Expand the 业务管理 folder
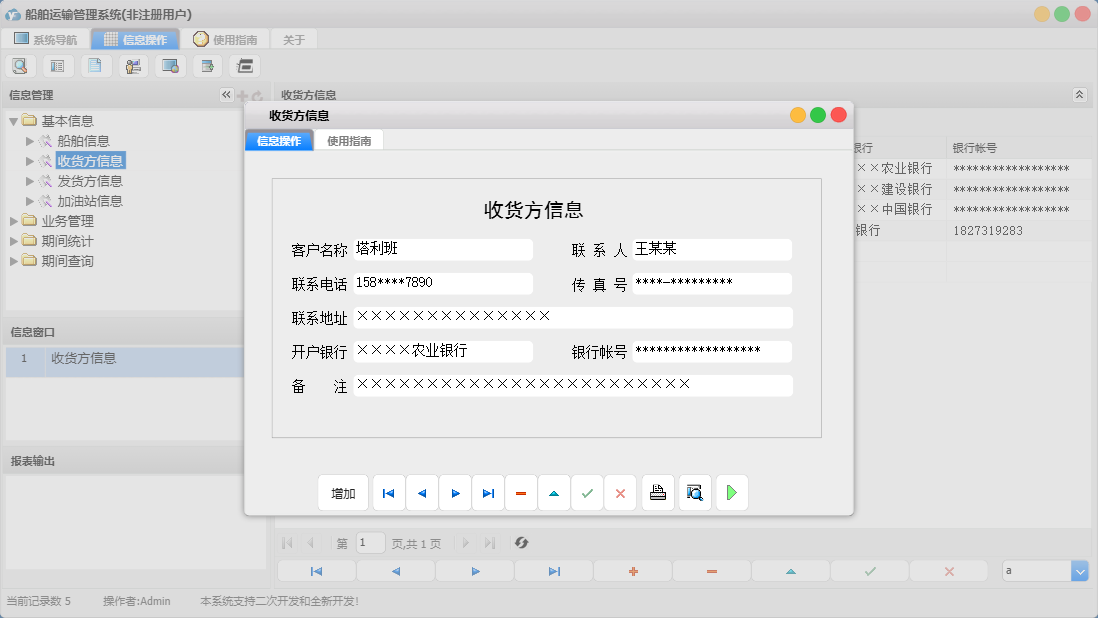The width and height of the screenshot is (1098, 618). pyautogui.click(x=13, y=222)
